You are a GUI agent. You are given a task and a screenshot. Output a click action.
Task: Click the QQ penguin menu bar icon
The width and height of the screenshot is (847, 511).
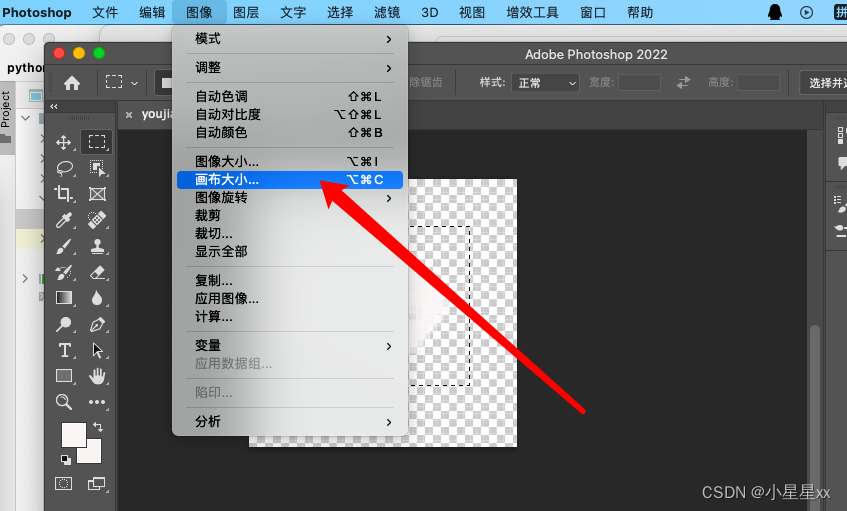click(775, 12)
